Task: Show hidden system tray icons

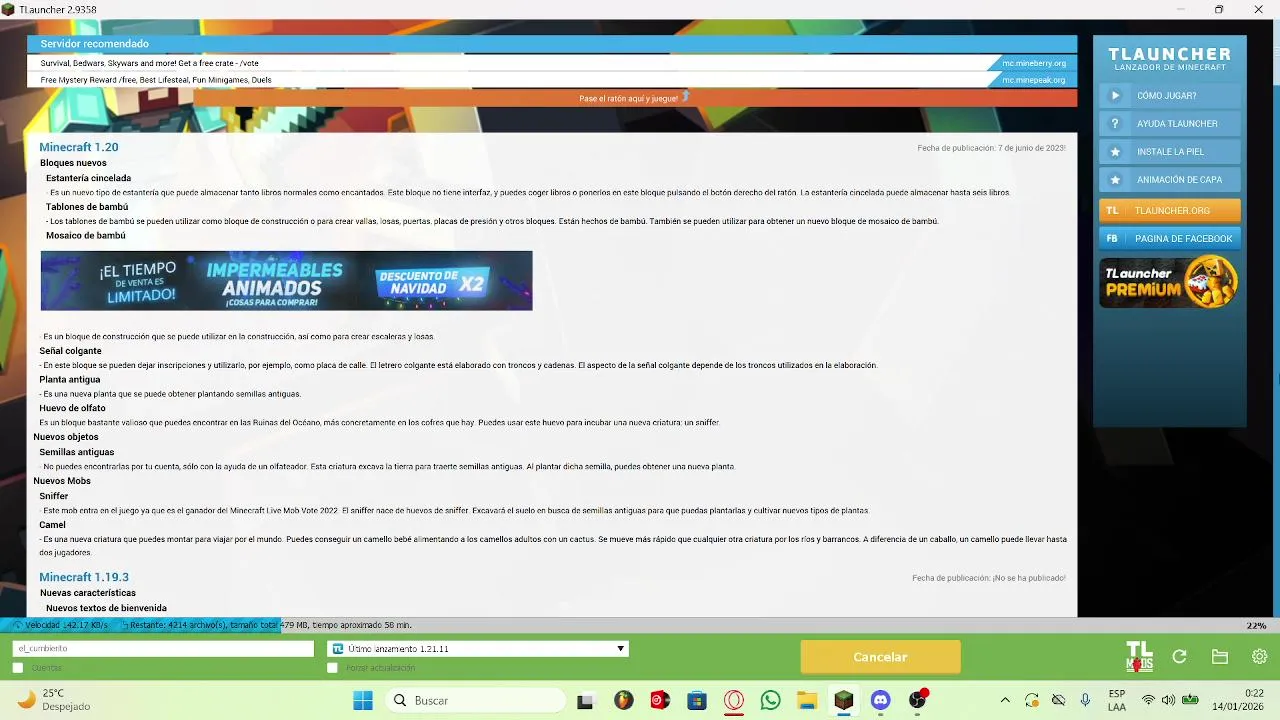Action: coord(1005,700)
